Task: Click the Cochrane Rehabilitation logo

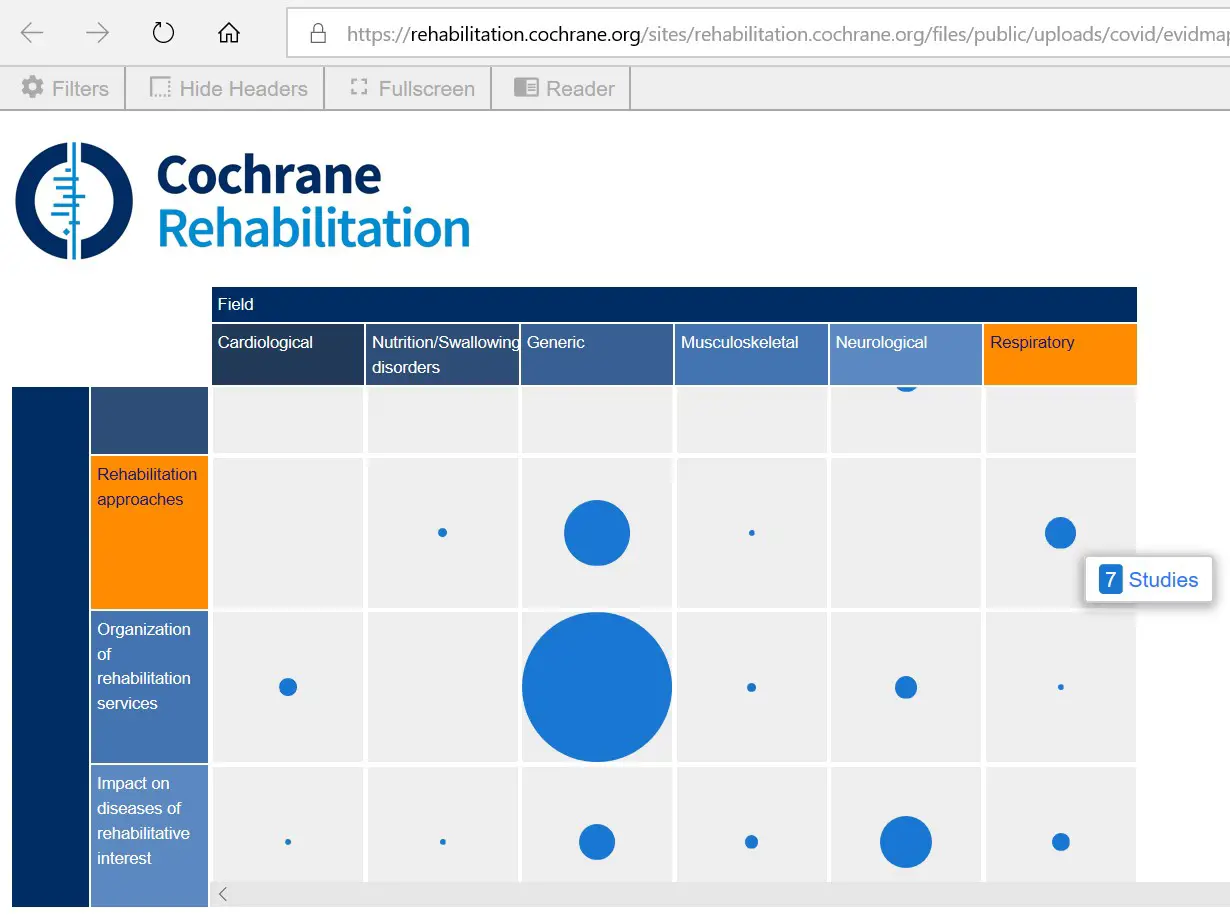Action: pyautogui.click(x=240, y=200)
